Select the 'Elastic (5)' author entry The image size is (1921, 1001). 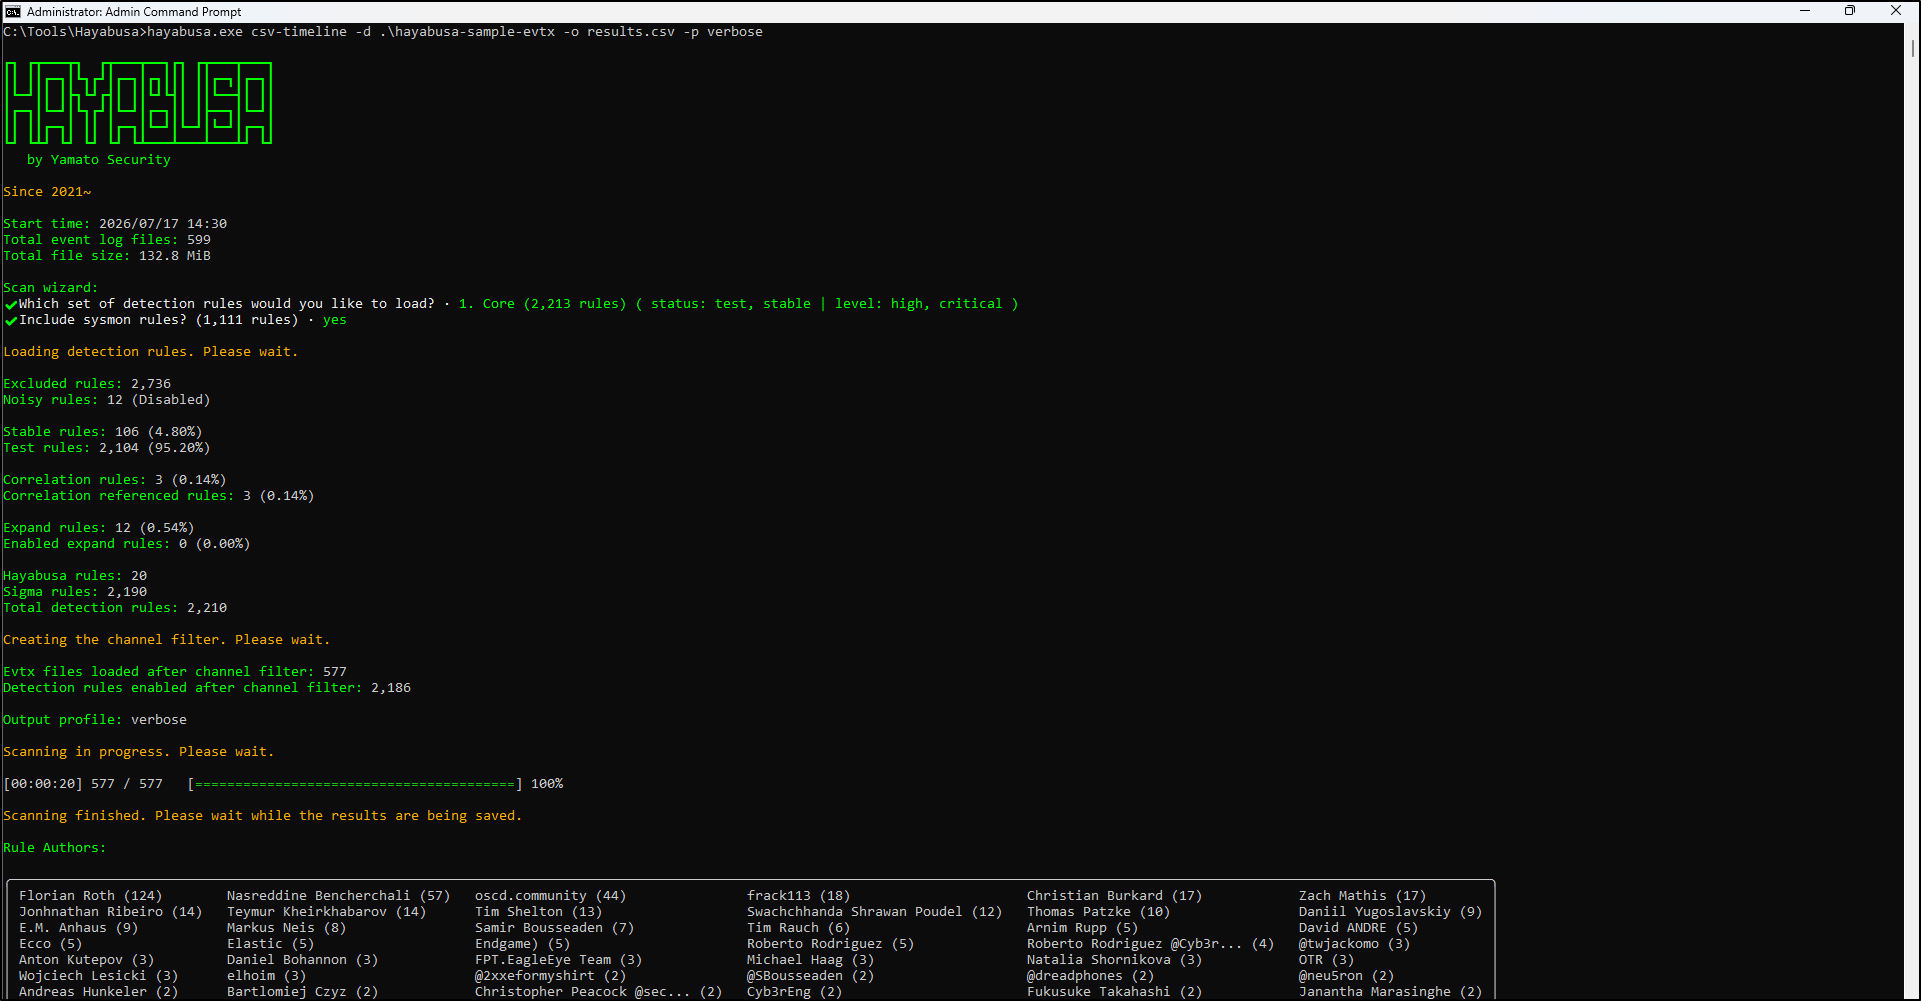tap(271, 944)
